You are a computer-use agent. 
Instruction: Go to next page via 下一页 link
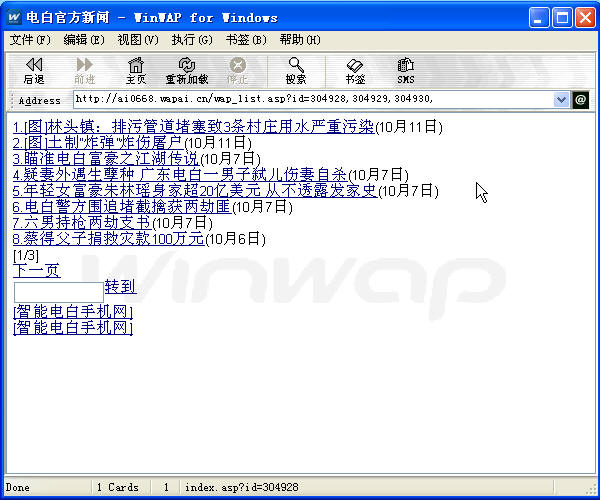pyautogui.click(x=36, y=271)
